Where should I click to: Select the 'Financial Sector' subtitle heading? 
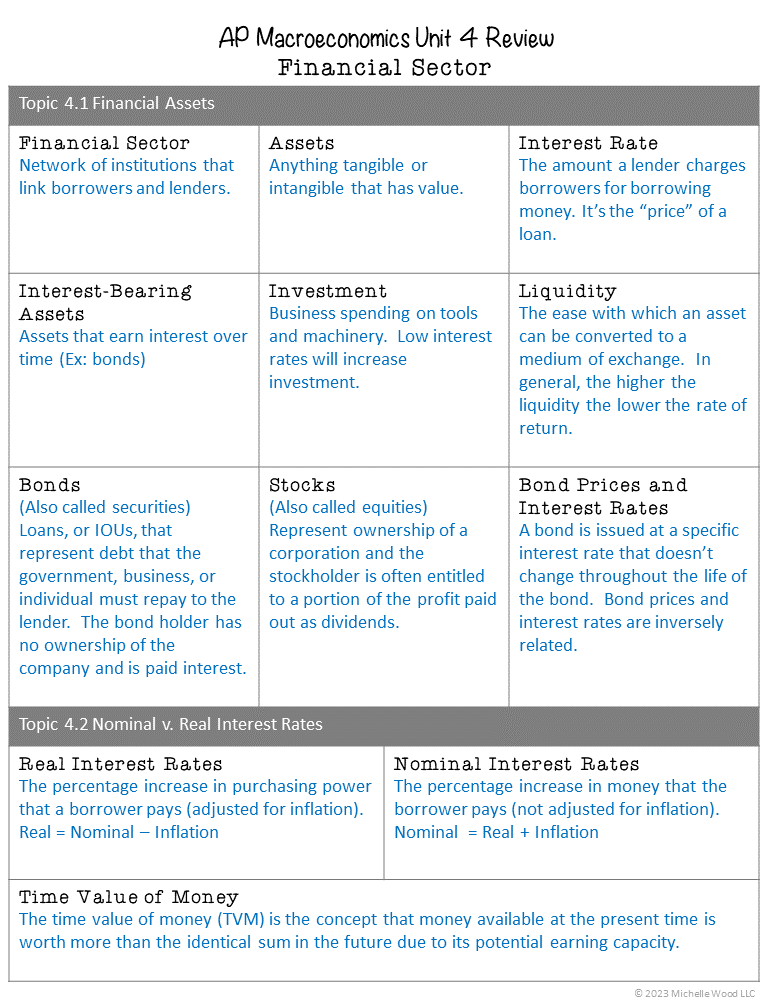384,68
